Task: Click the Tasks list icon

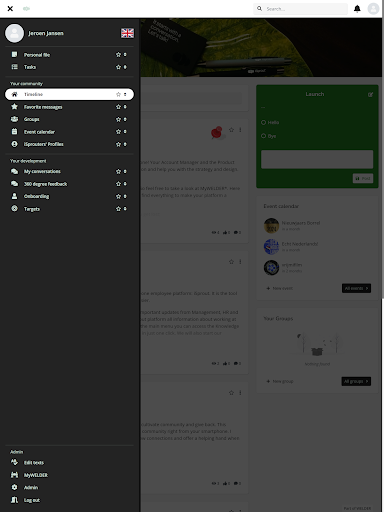Action: 14,67
